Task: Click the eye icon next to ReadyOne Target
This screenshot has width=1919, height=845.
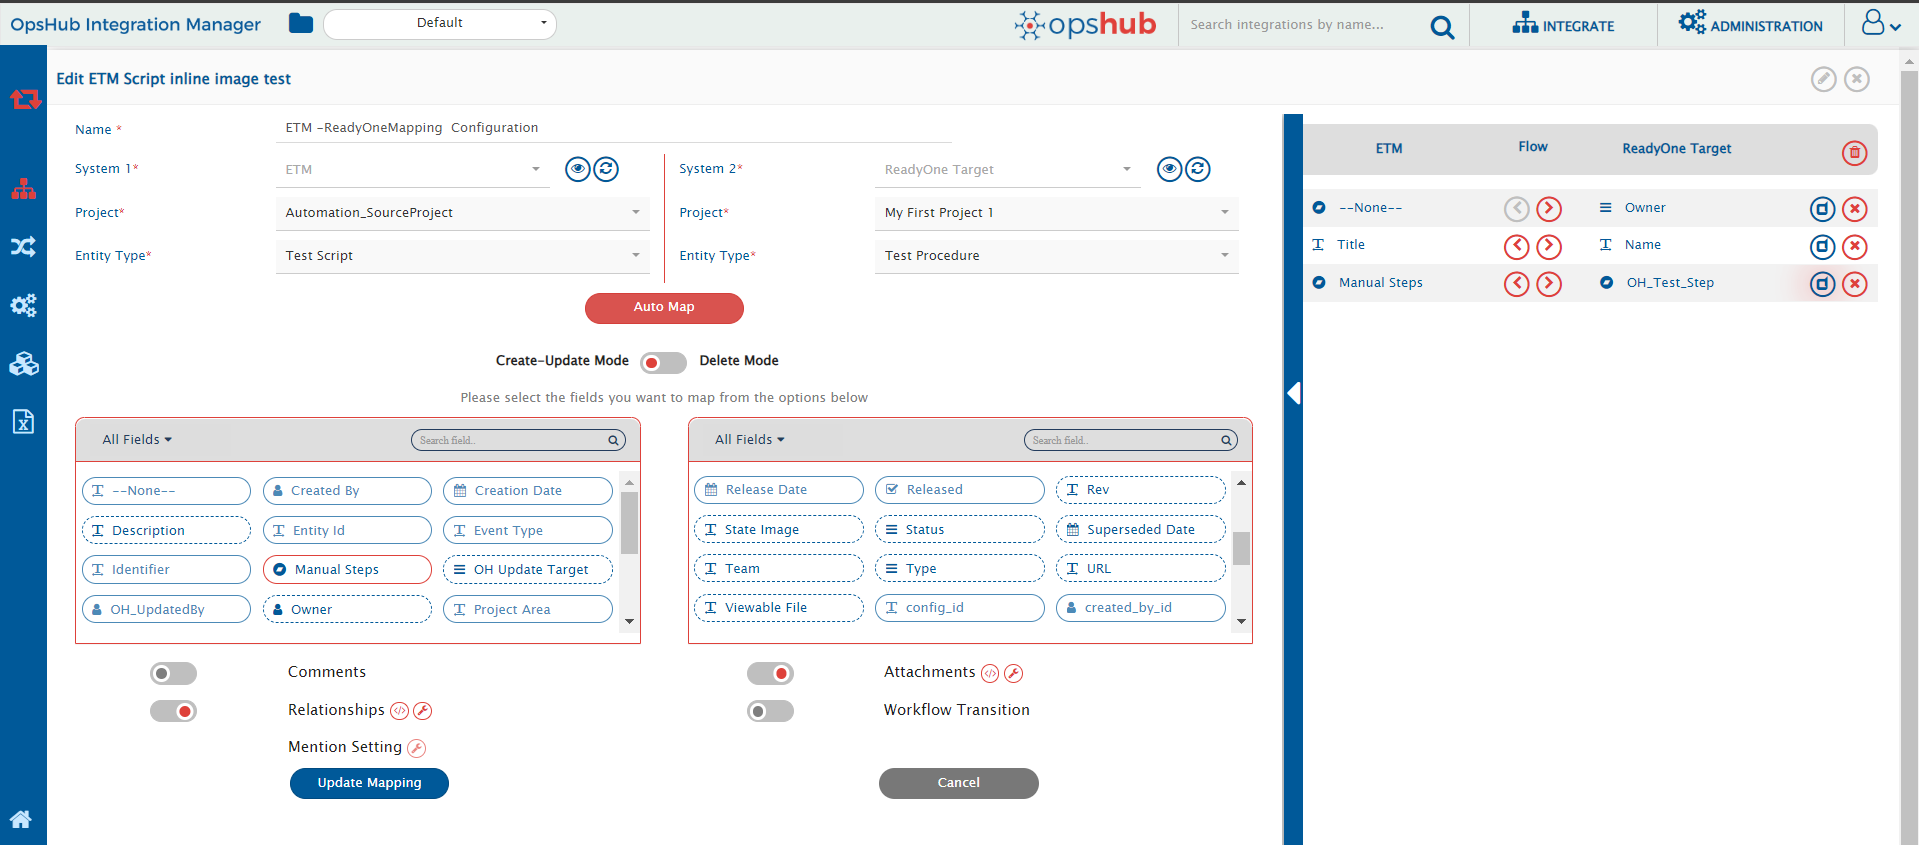Action: (x=1169, y=169)
